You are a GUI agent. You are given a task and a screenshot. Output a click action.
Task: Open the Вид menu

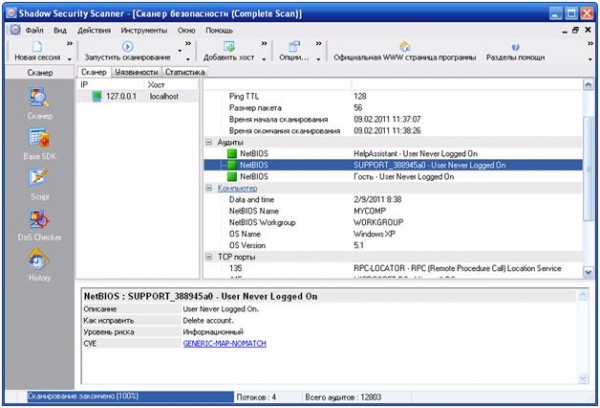60,30
